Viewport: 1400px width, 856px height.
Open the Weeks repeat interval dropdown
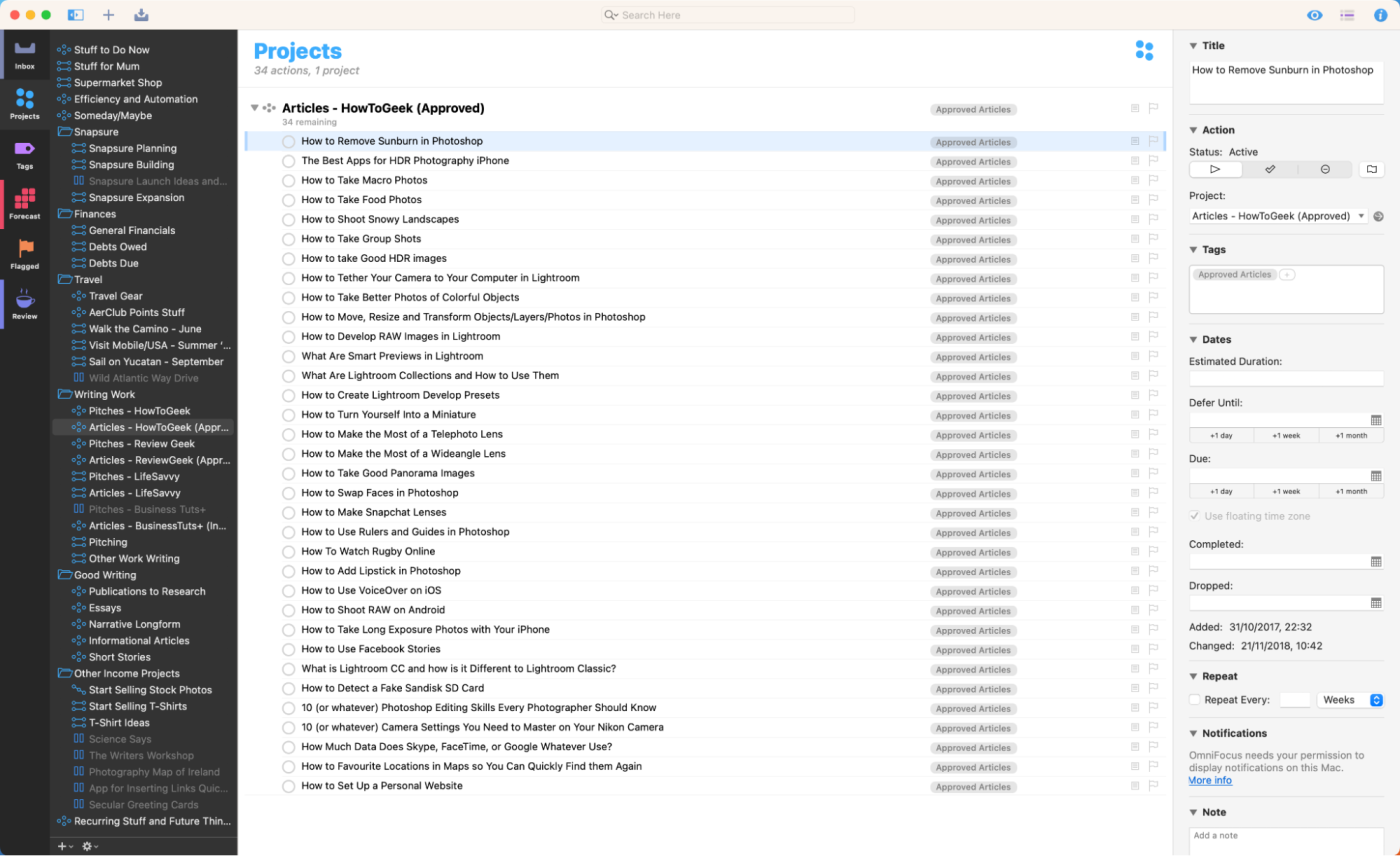pos(1350,700)
